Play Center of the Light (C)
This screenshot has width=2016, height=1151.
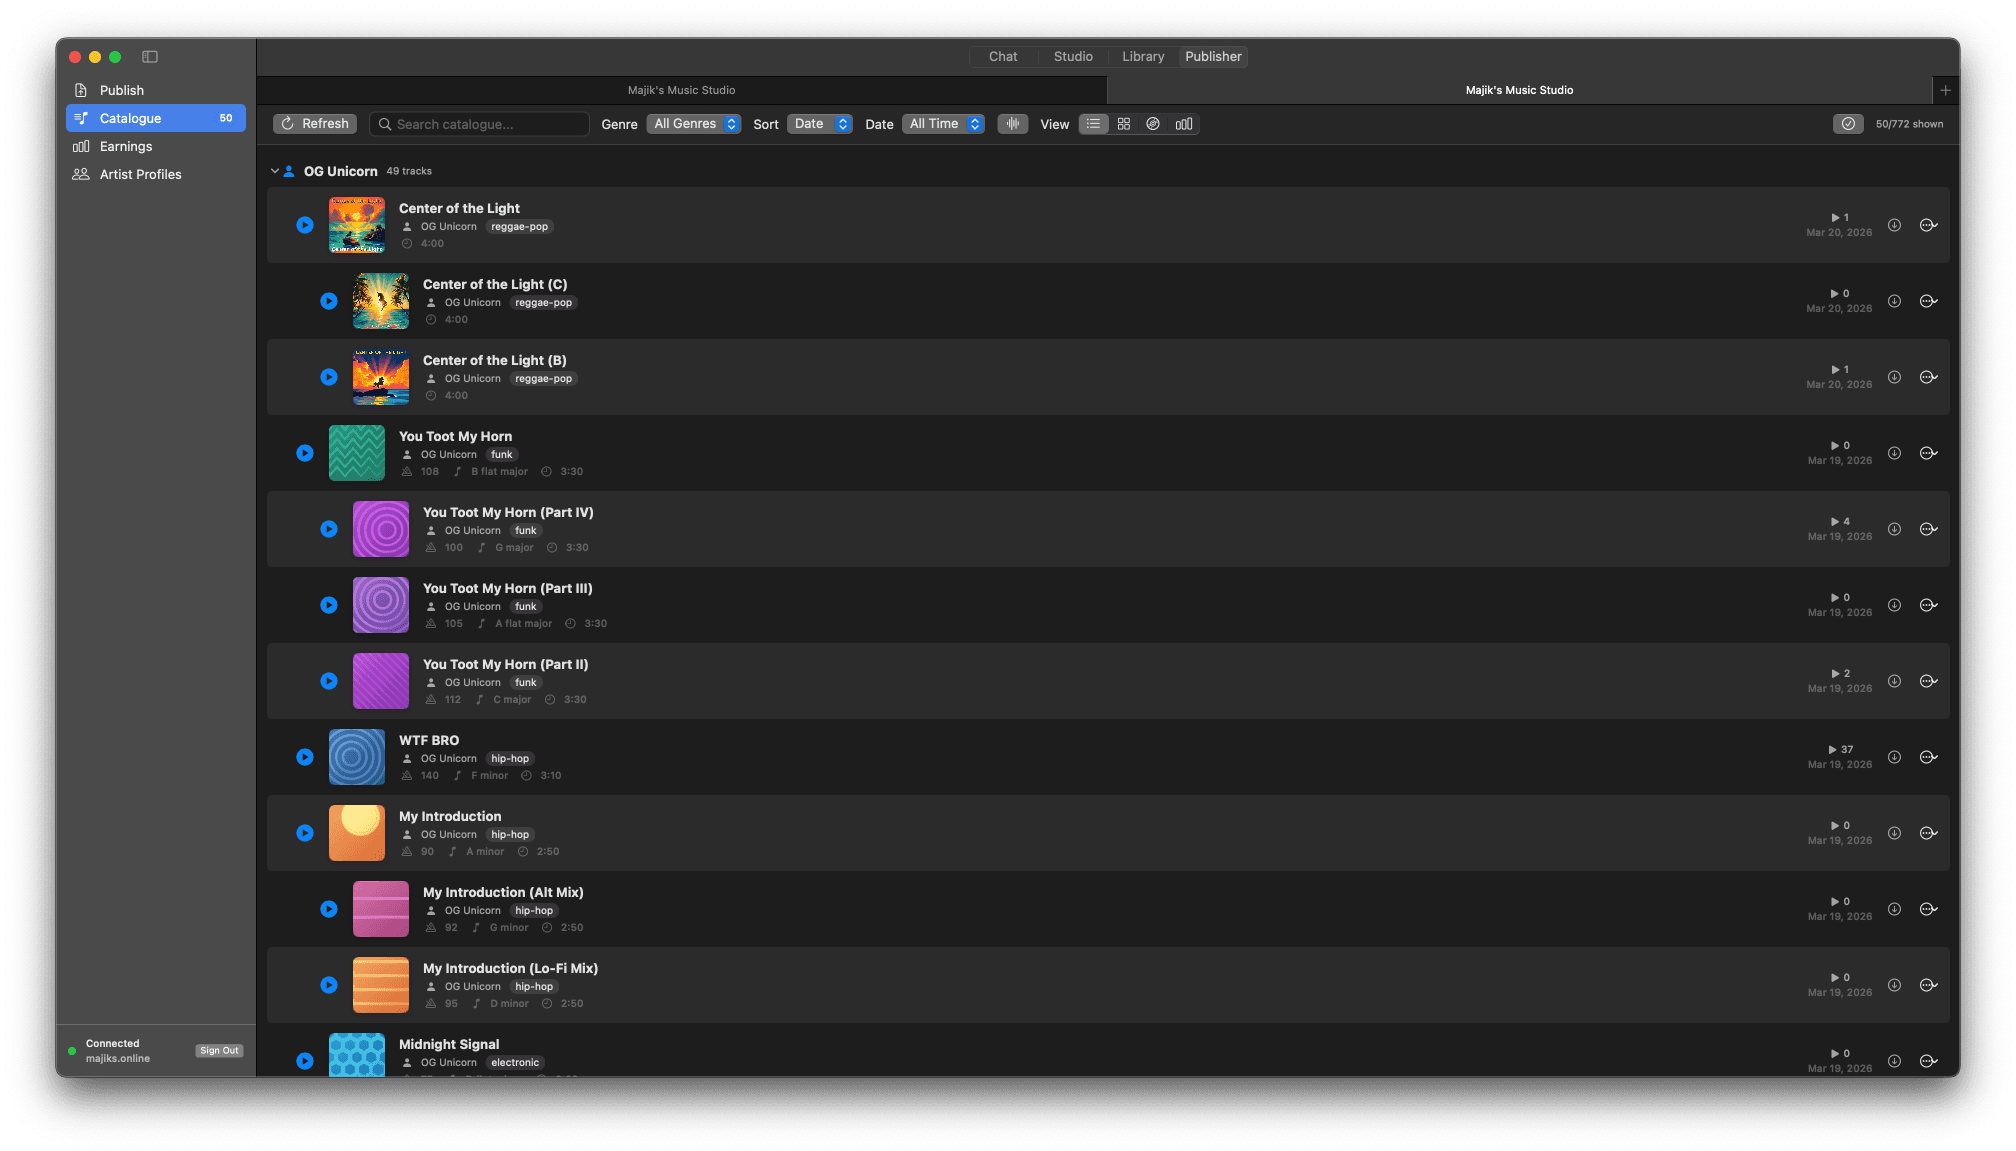click(329, 301)
